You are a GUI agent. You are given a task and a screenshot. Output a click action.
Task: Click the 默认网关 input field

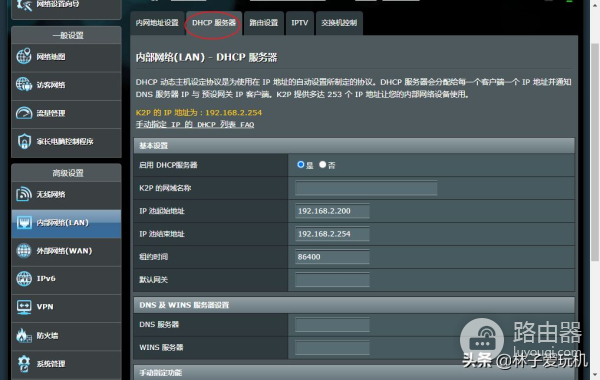point(332,280)
